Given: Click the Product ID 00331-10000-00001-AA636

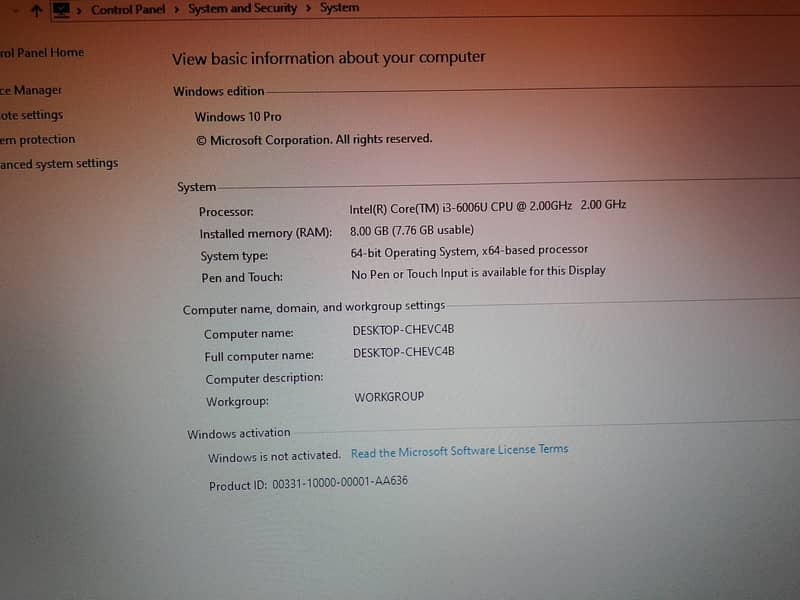Looking at the screenshot, I should pos(308,483).
